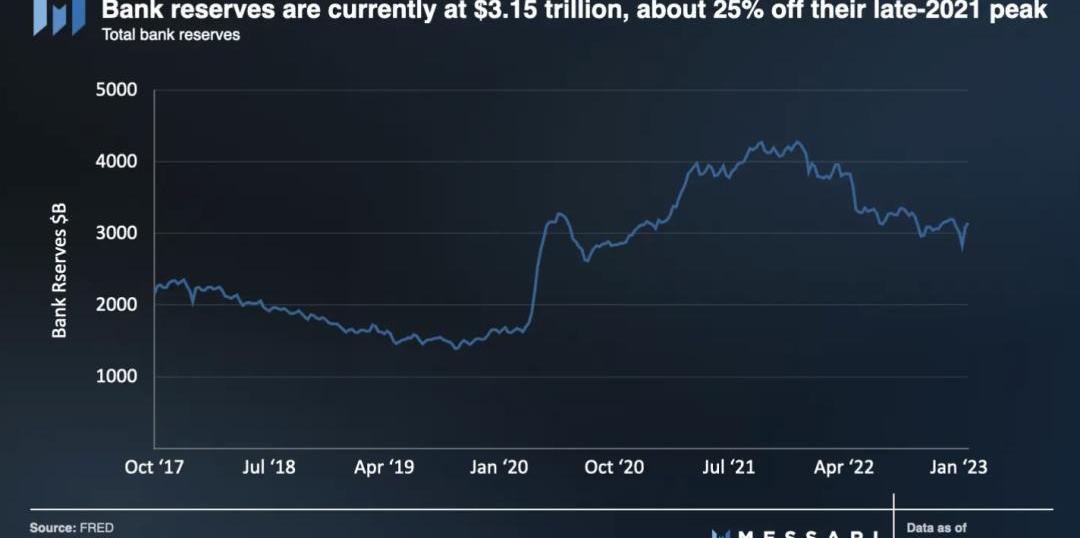The height and width of the screenshot is (538, 1080).
Task: Click the Oct '17 x-axis label
Action: tap(153, 467)
